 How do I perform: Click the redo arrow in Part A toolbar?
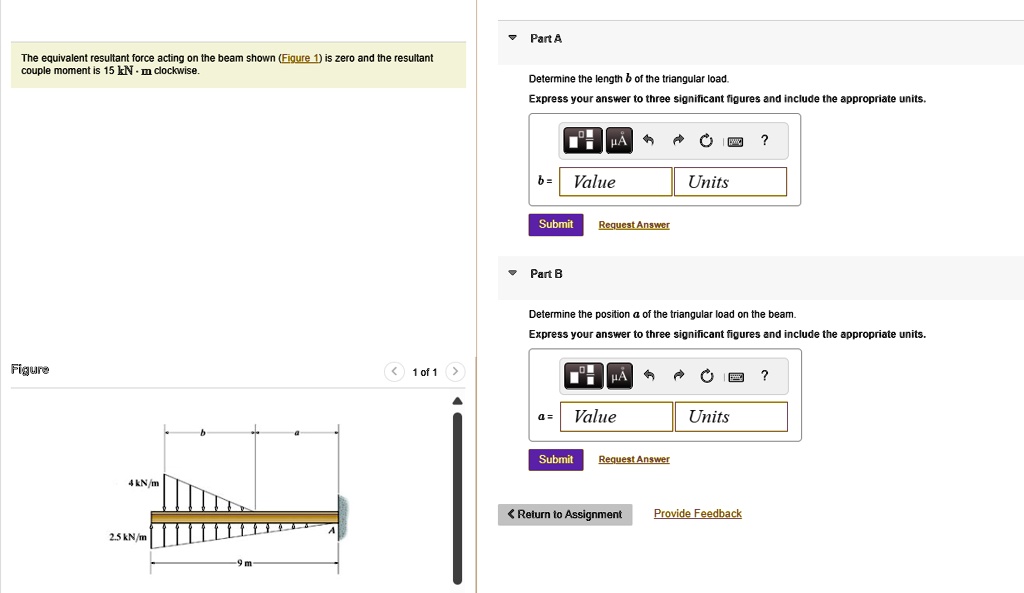coord(678,140)
